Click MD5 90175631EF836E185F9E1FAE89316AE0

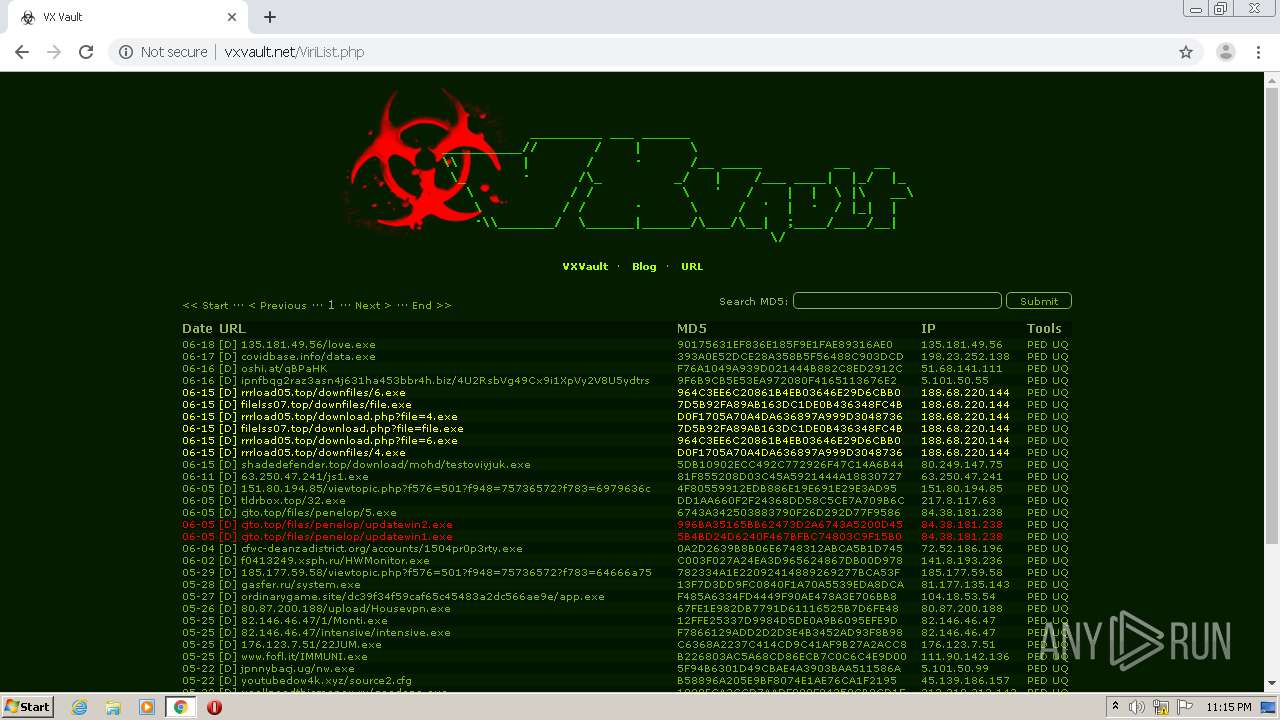[785, 344]
